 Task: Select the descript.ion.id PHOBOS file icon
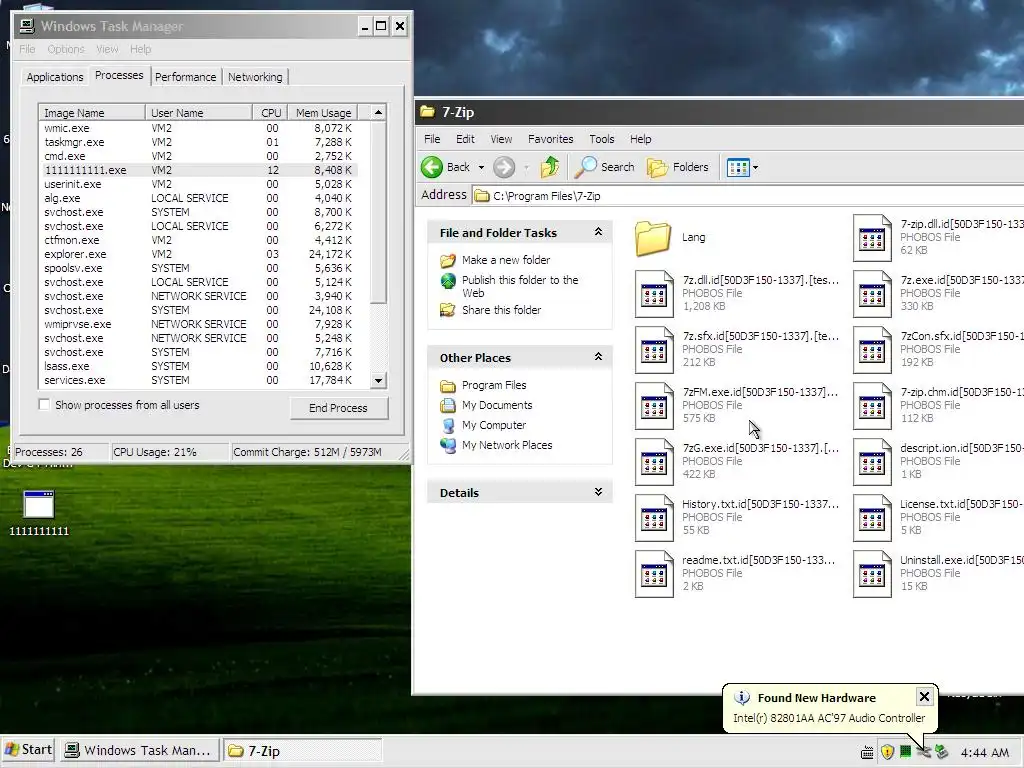pos(872,462)
